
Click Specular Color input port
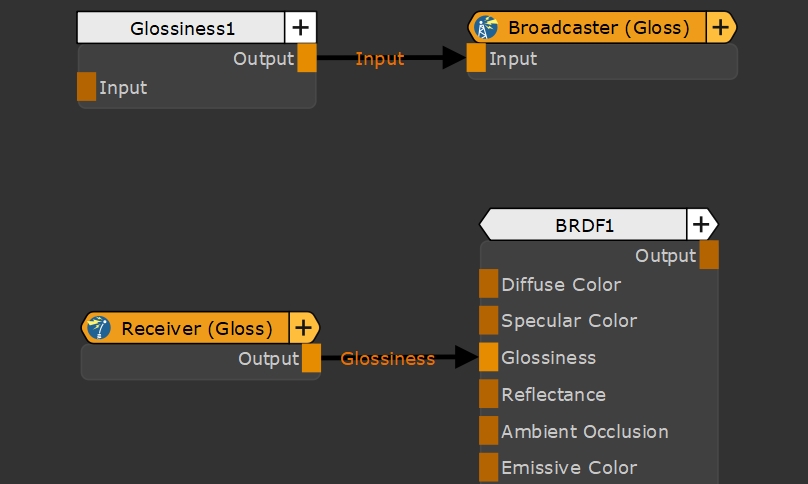(488, 320)
